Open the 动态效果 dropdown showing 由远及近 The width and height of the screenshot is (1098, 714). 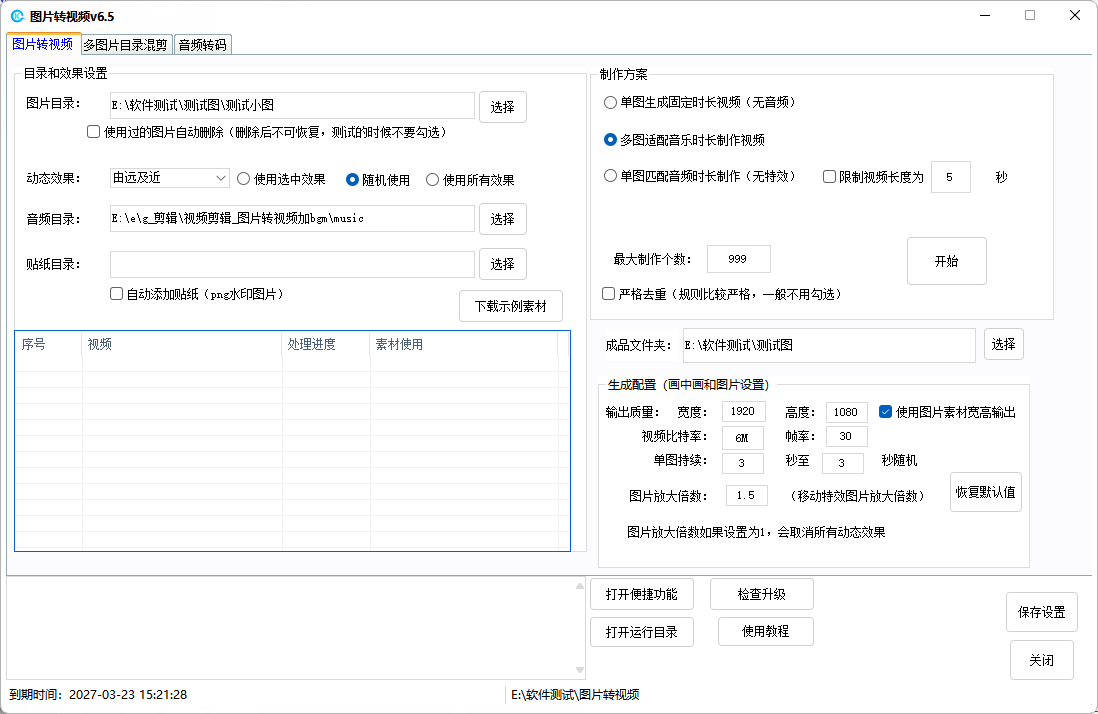point(170,178)
